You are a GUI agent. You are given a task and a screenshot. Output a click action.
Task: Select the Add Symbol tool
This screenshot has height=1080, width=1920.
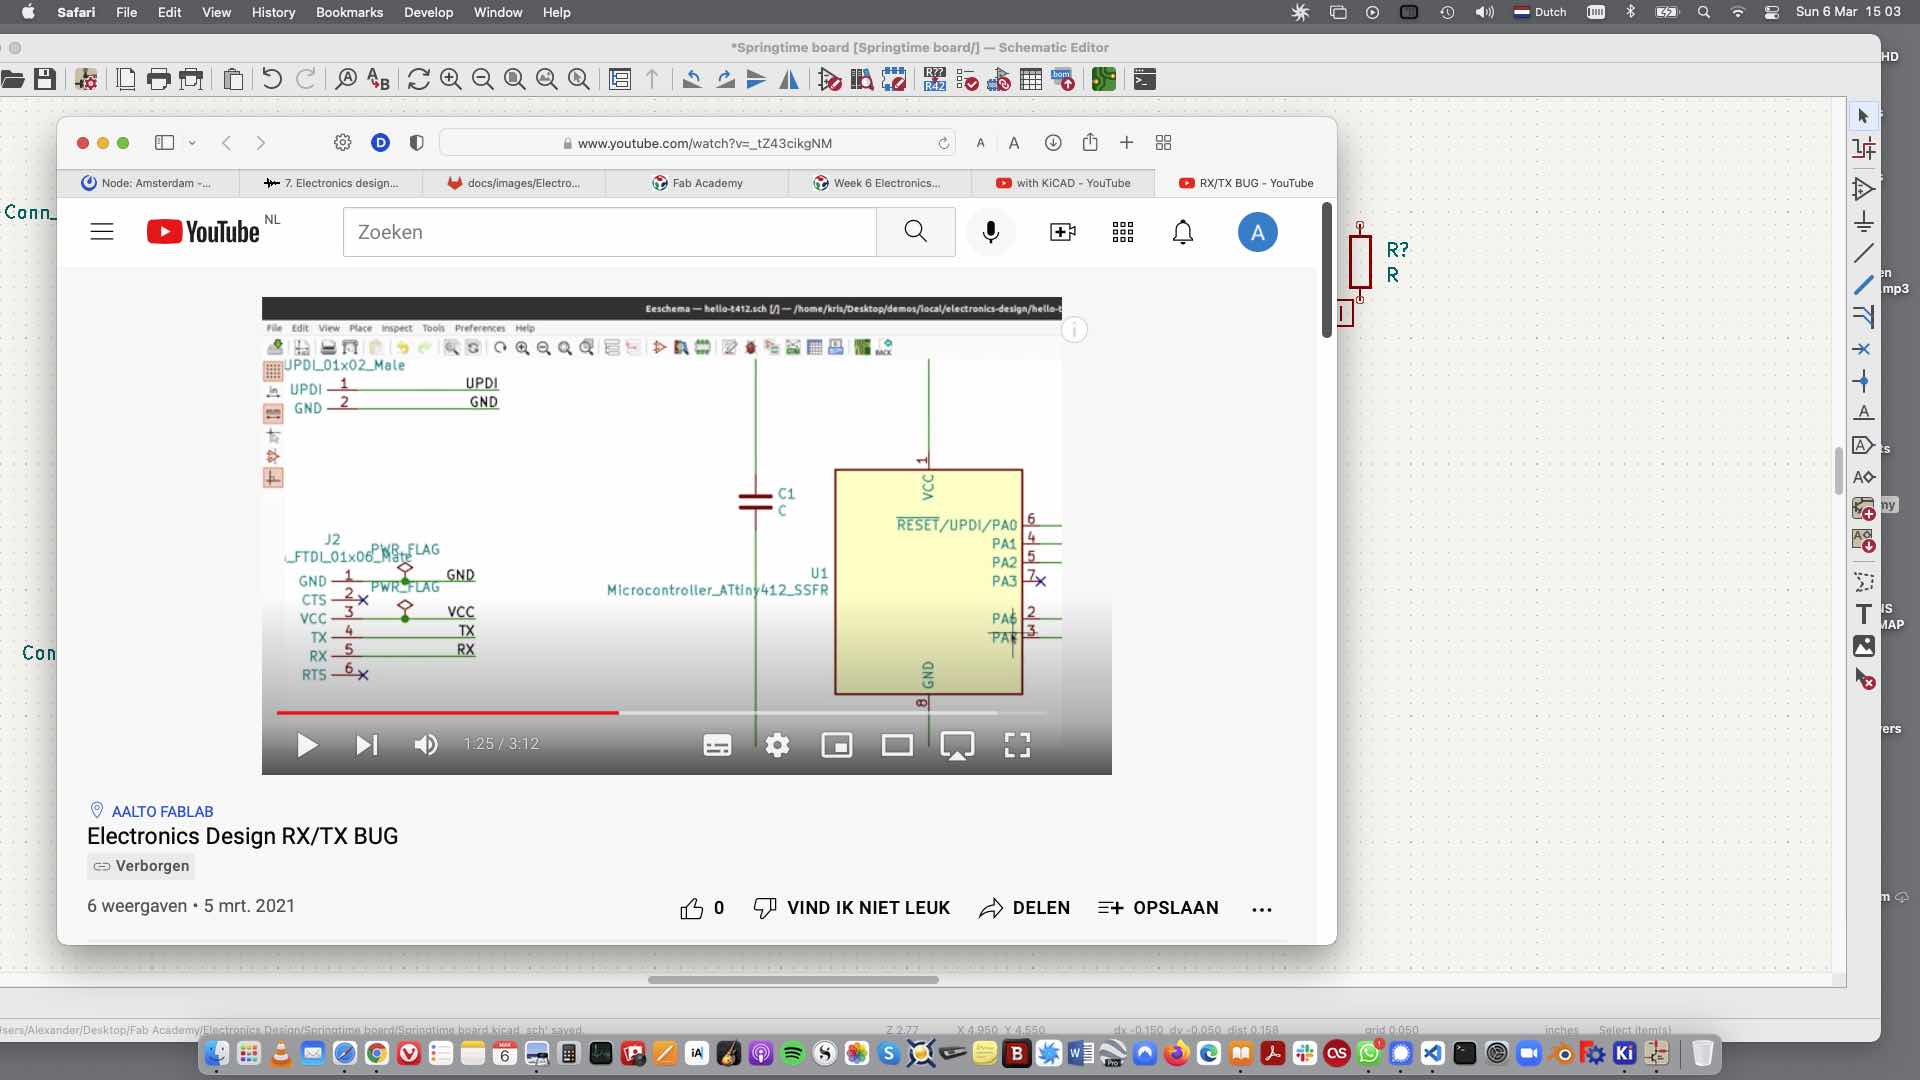(1863, 189)
